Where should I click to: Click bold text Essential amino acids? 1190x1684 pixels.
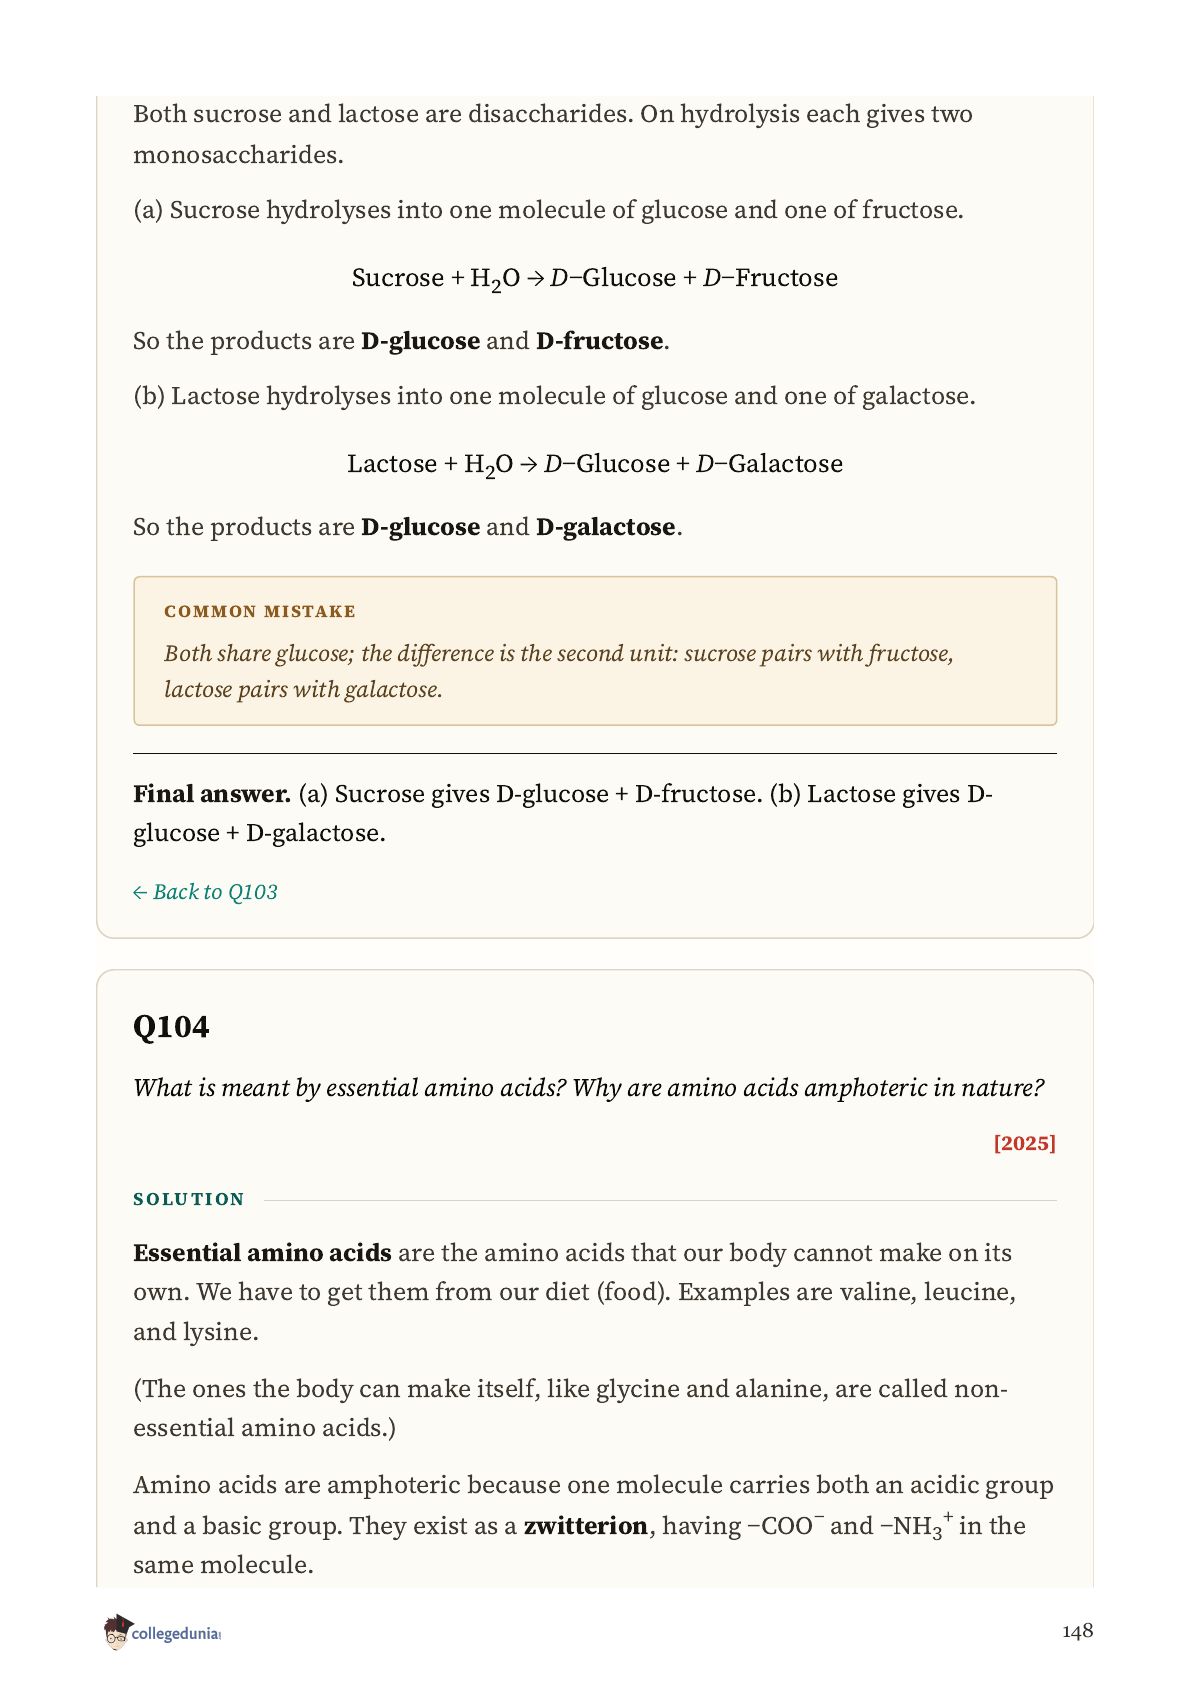(262, 1253)
